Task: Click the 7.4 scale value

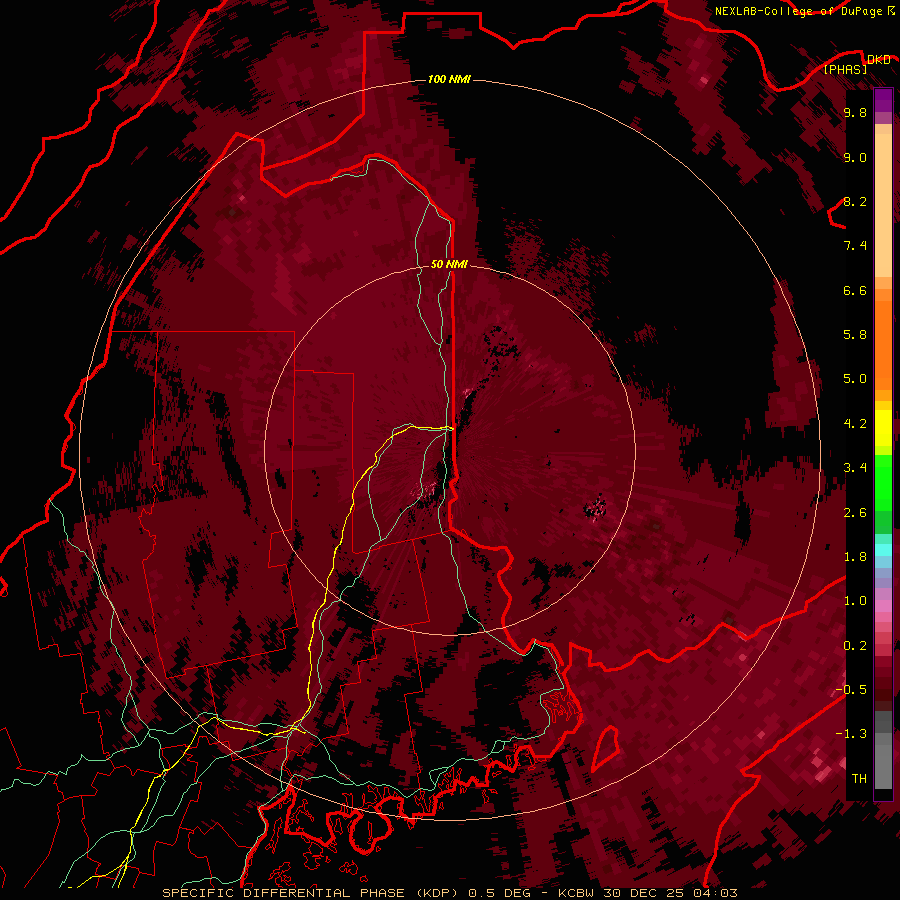Action: tap(855, 246)
